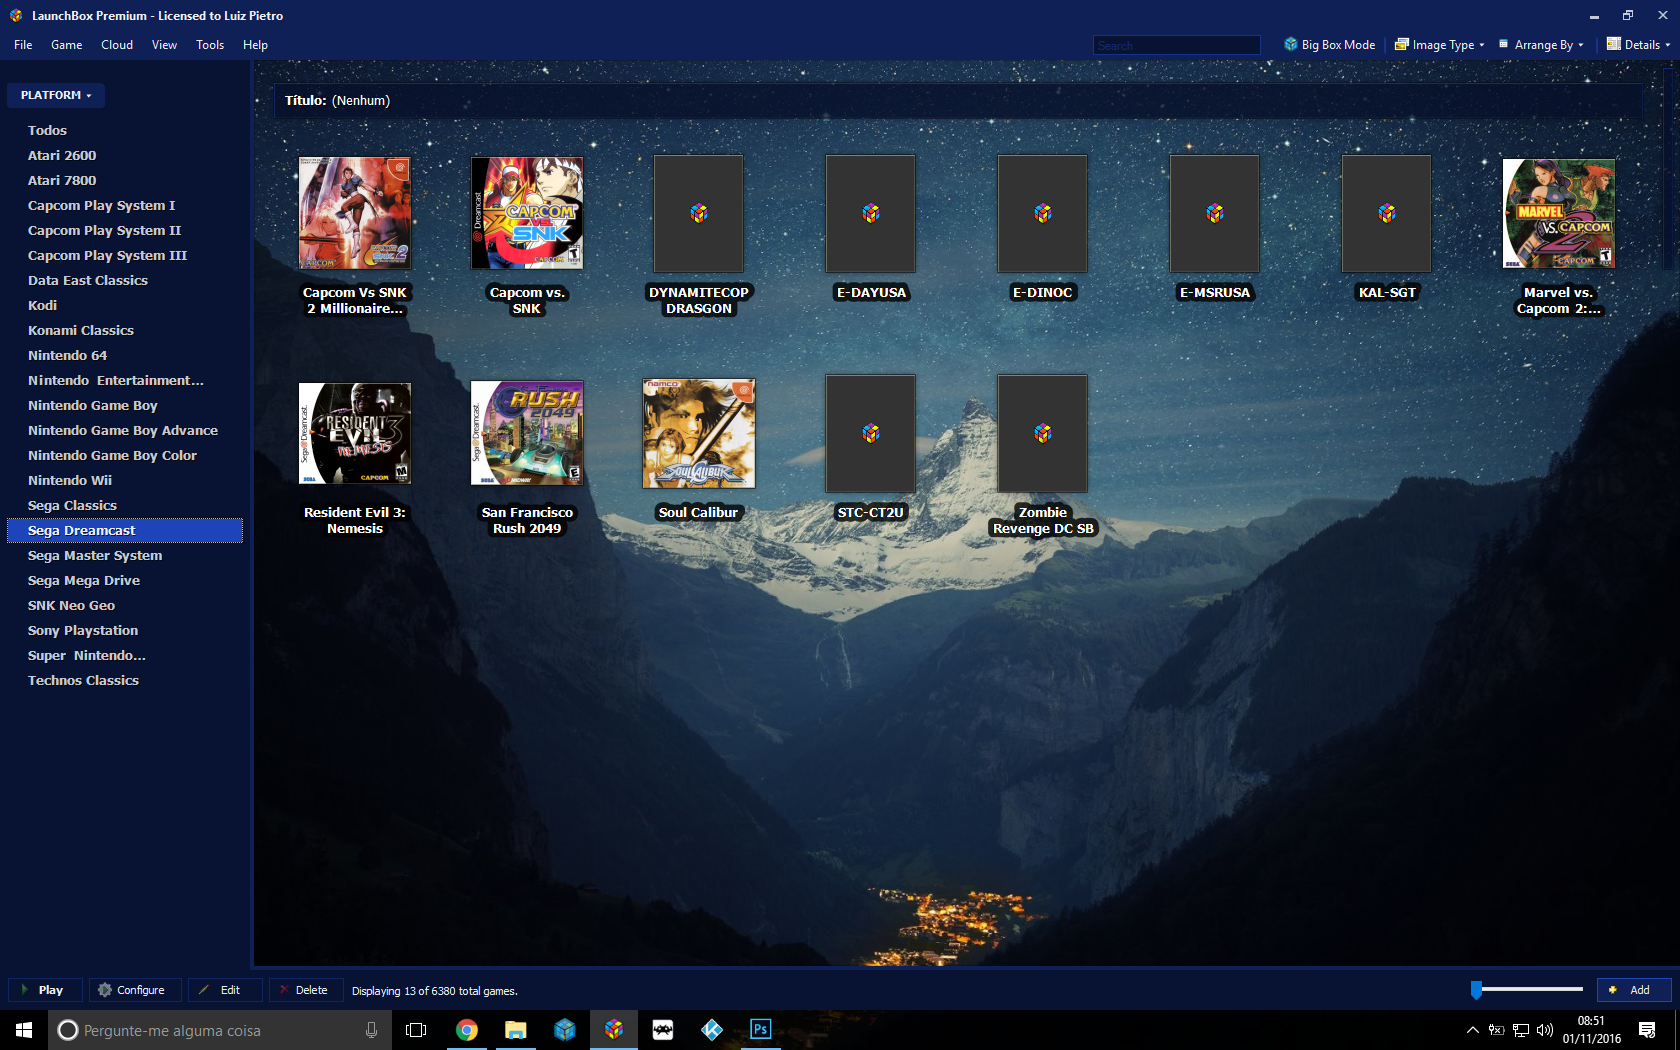Click the Cortana microphone icon
This screenshot has height=1050, width=1680.
(x=371, y=1030)
